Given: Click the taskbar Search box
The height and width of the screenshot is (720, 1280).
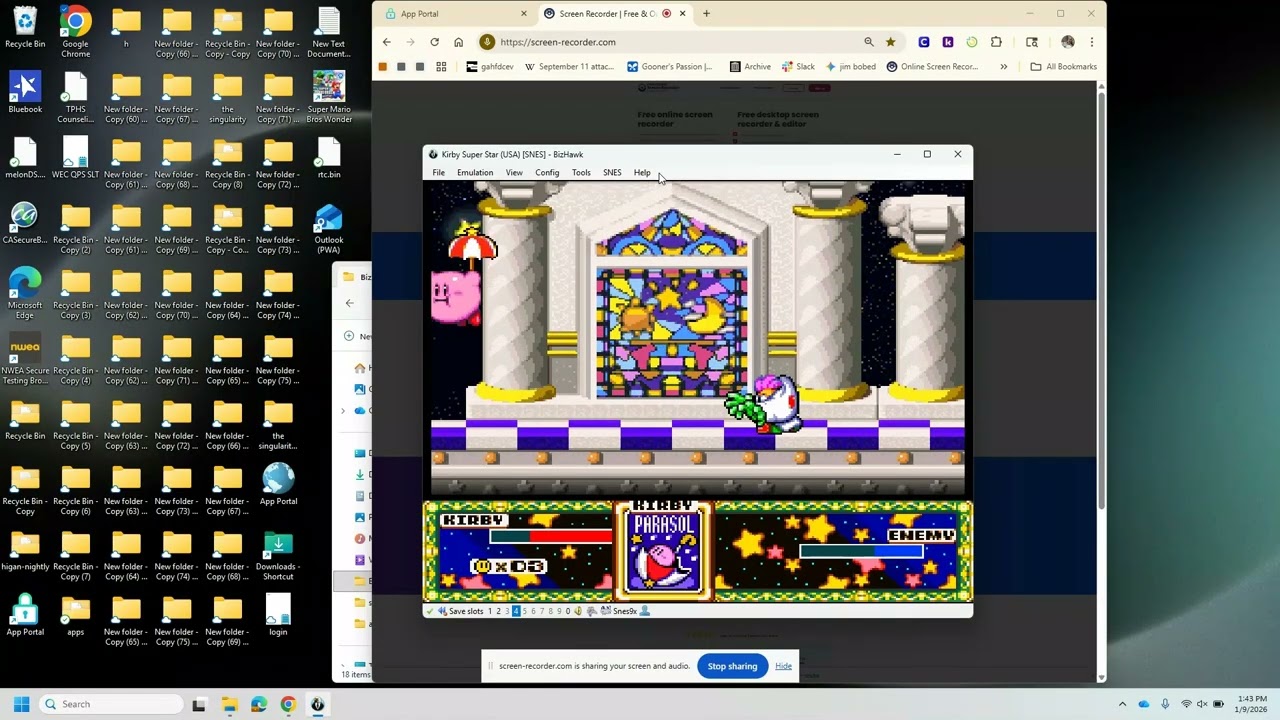Looking at the screenshot, I should tap(110, 704).
